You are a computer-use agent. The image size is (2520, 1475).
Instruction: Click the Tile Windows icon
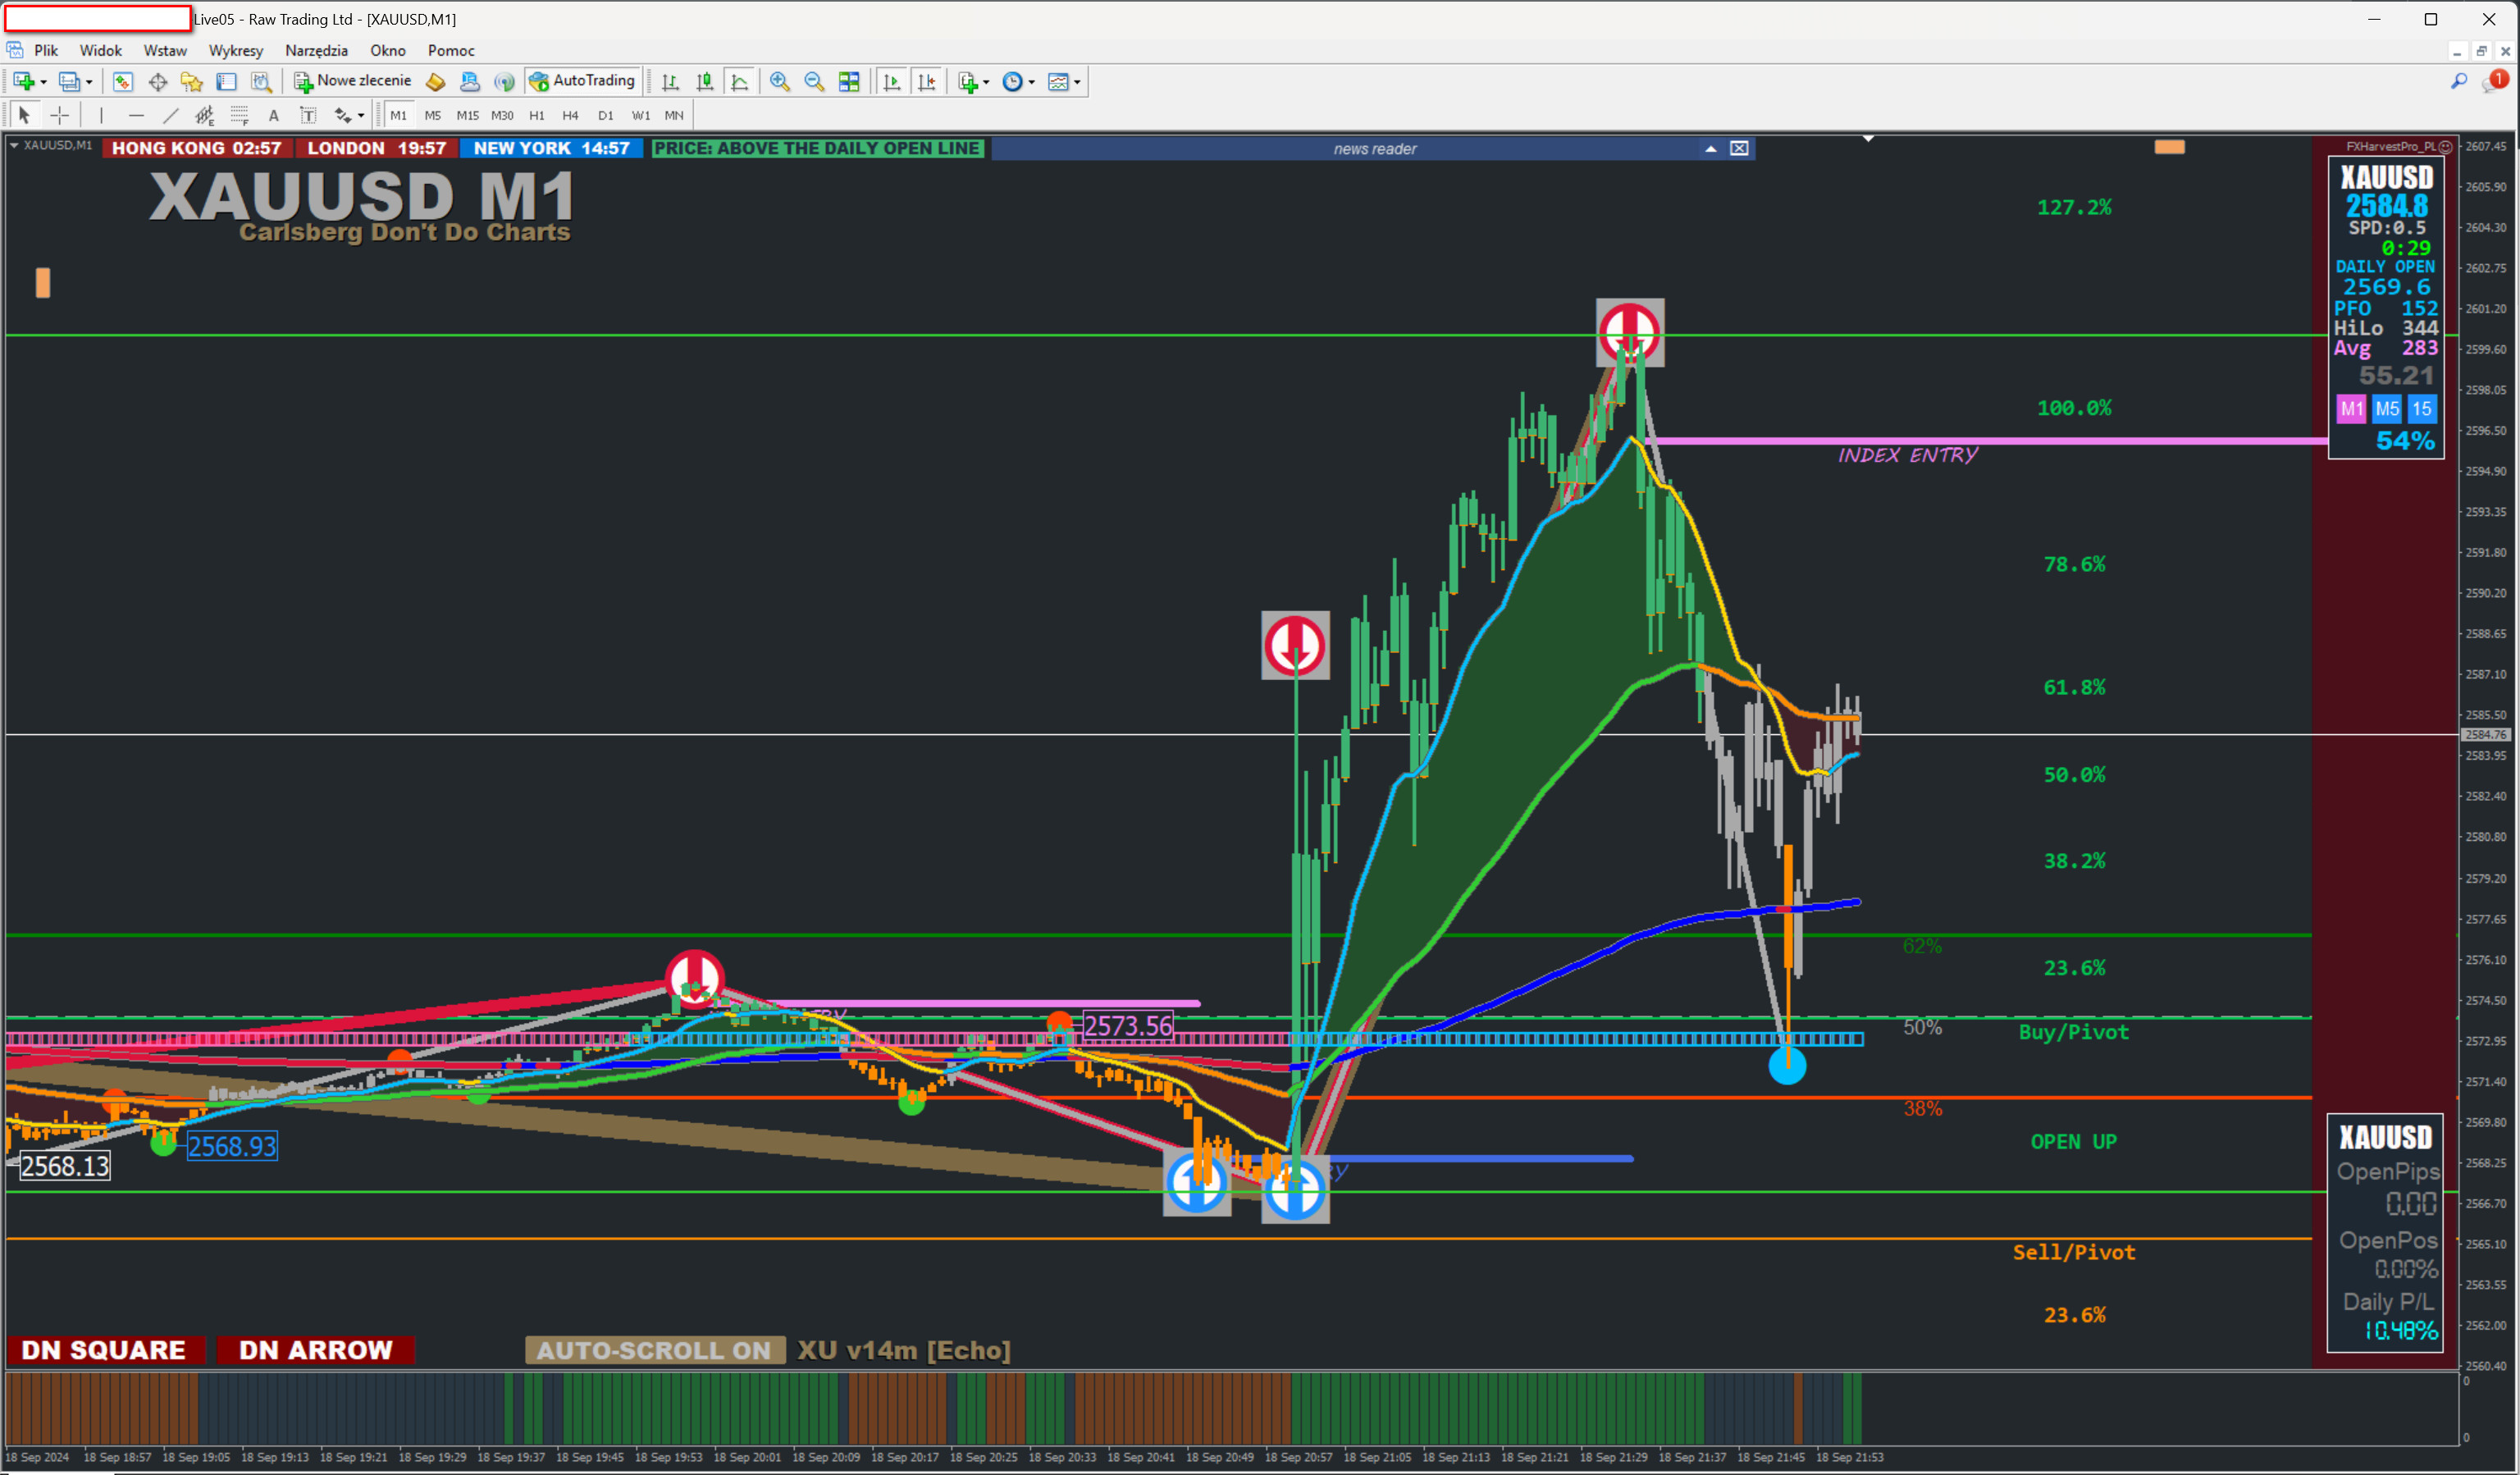pos(849,82)
